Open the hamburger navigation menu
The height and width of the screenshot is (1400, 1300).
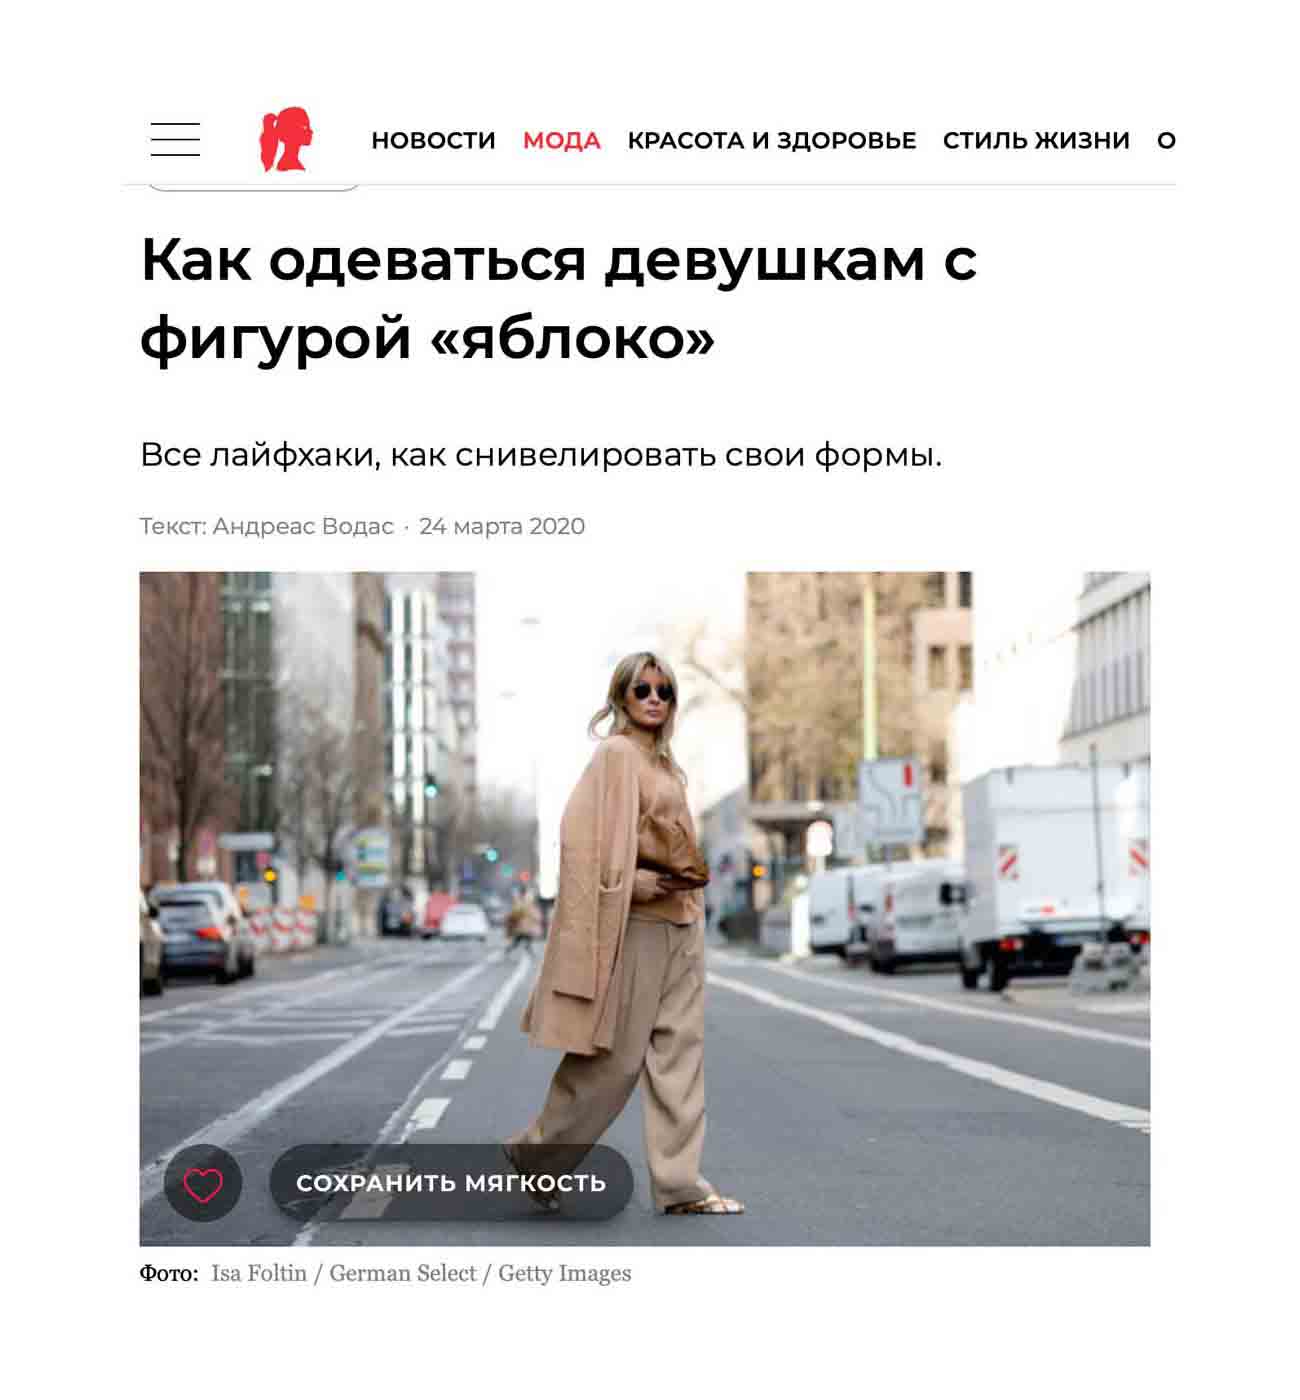[x=175, y=139]
